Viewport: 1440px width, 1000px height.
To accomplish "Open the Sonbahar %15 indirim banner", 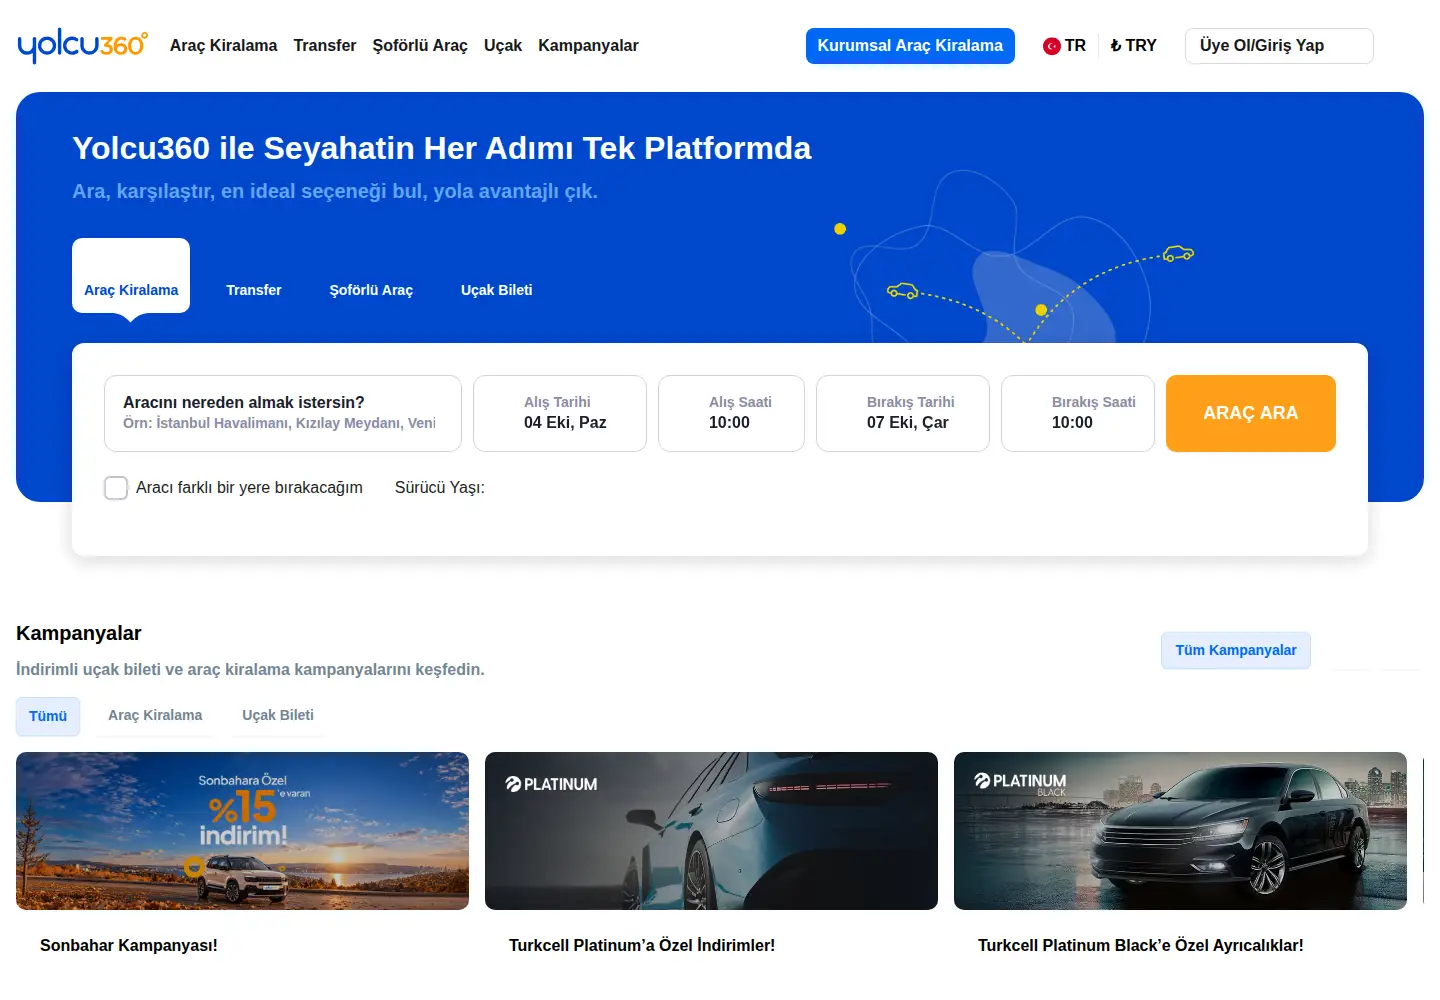I will click(x=242, y=831).
